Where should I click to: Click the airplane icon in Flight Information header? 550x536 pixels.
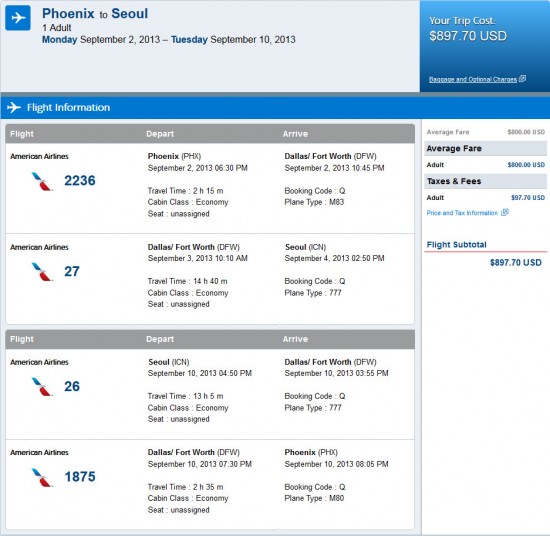14,107
